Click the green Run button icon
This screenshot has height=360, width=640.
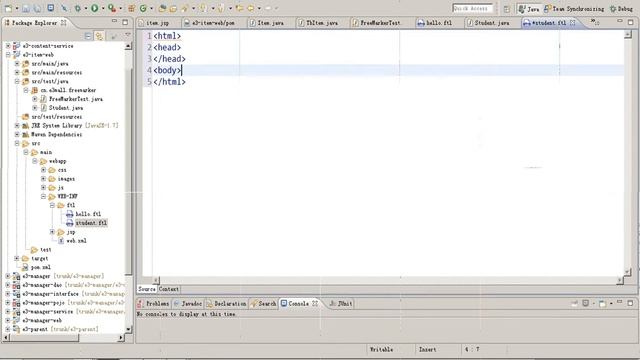[94, 8]
